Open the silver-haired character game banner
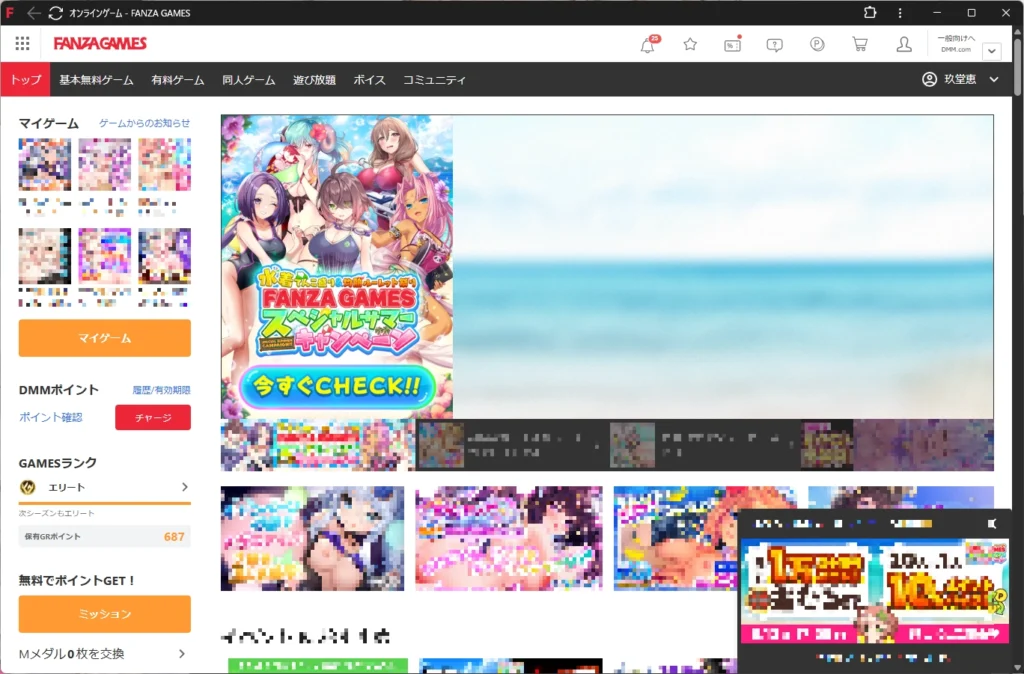 (x=312, y=538)
